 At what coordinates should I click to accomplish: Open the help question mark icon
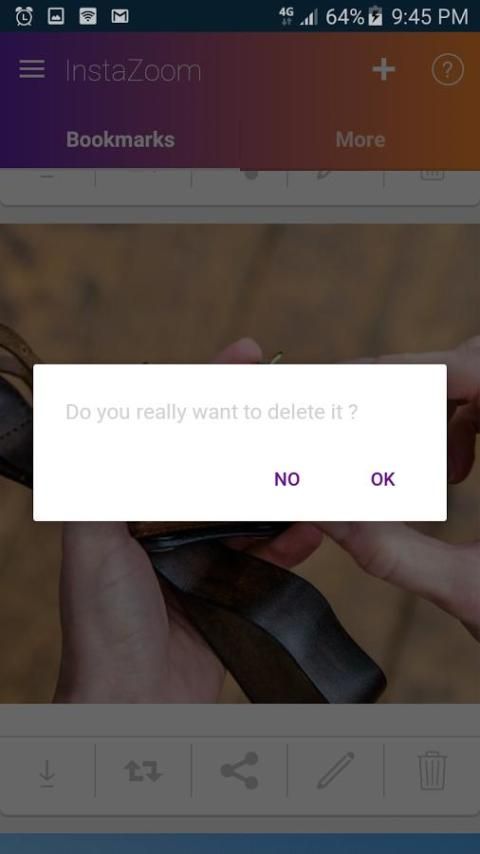(x=447, y=70)
